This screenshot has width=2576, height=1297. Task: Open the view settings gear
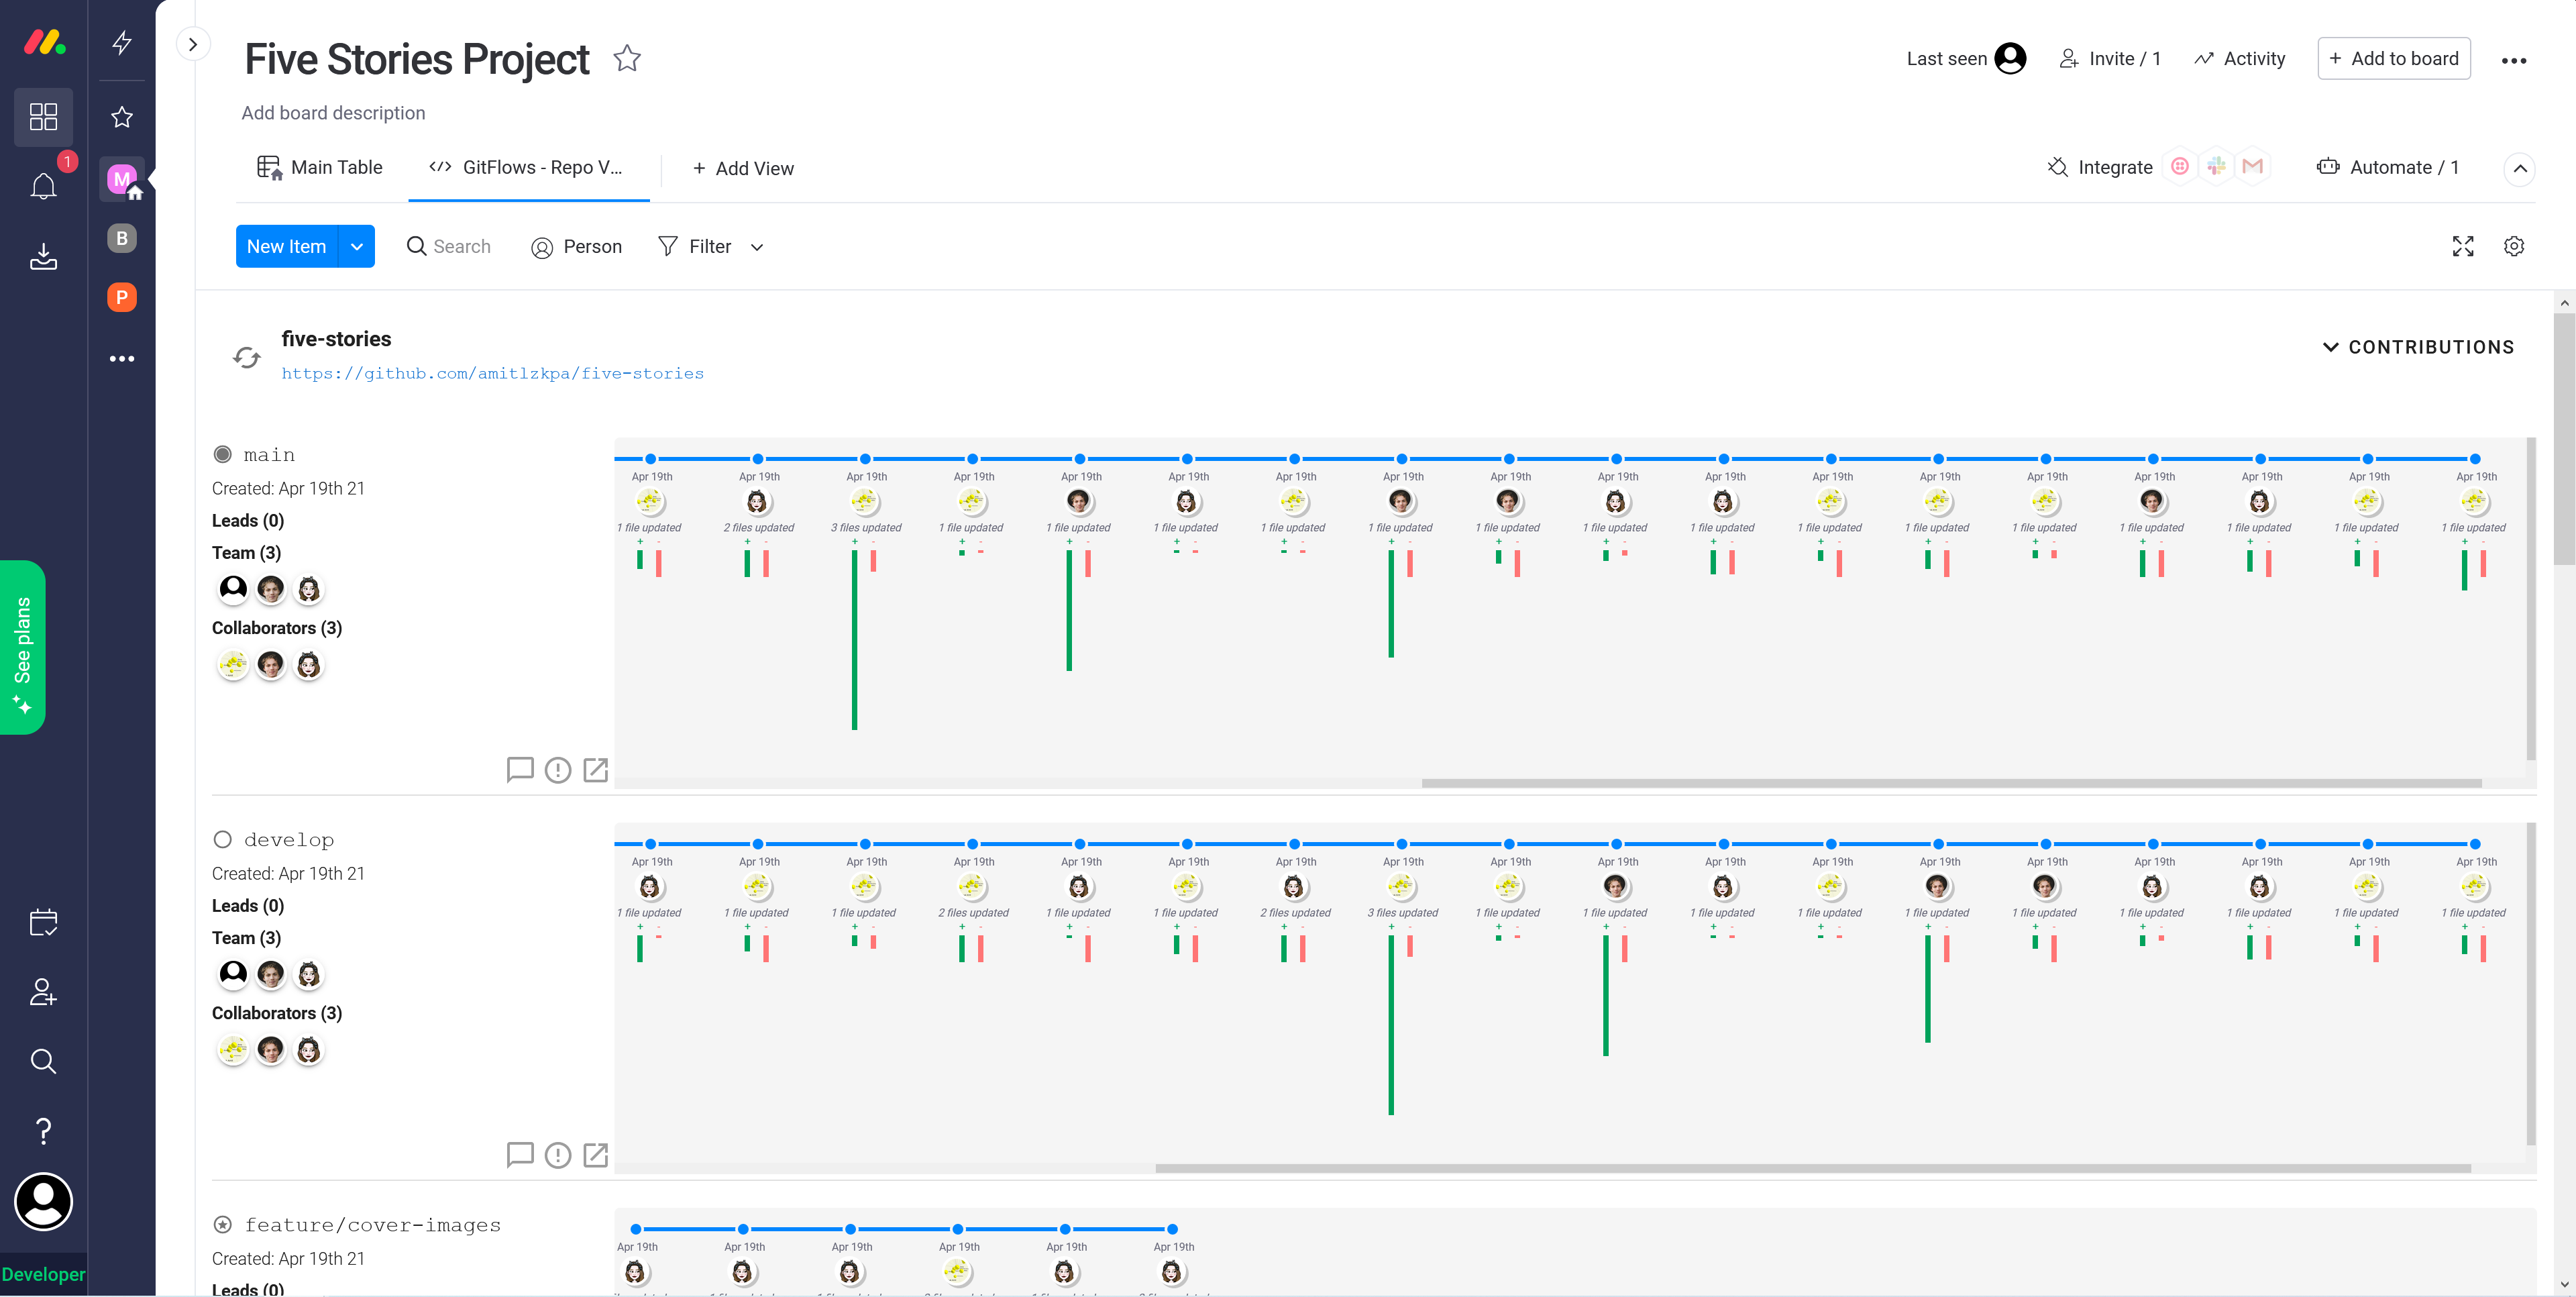click(x=2514, y=246)
